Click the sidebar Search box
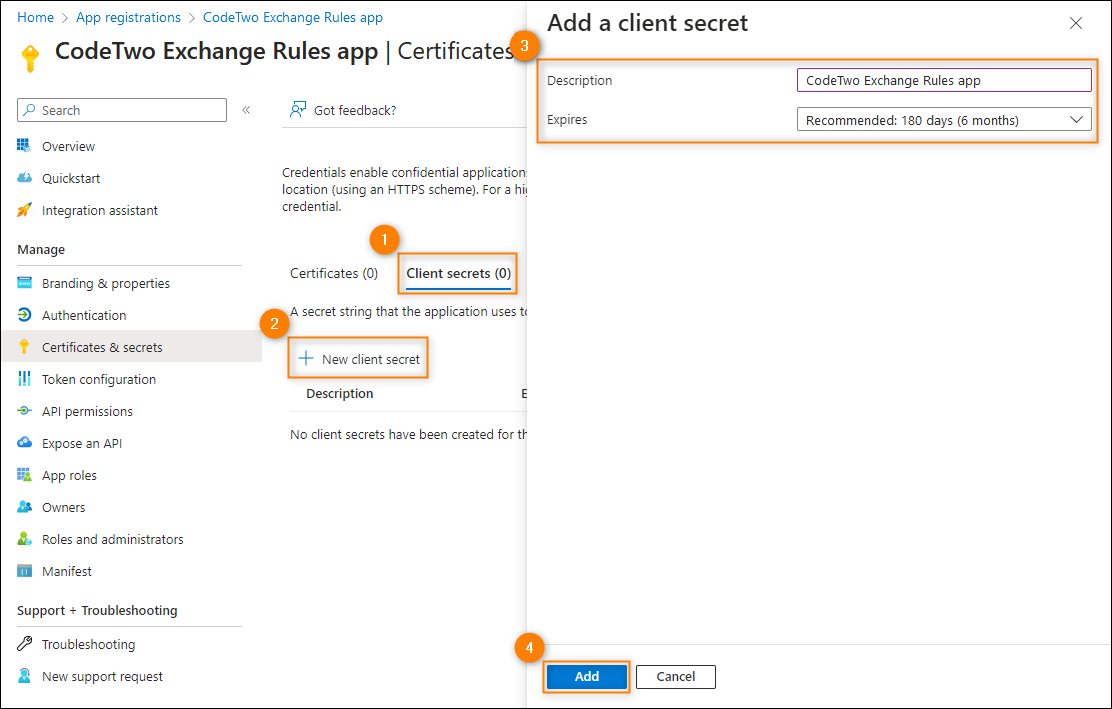The image size is (1112, 709). pos(122,110)
